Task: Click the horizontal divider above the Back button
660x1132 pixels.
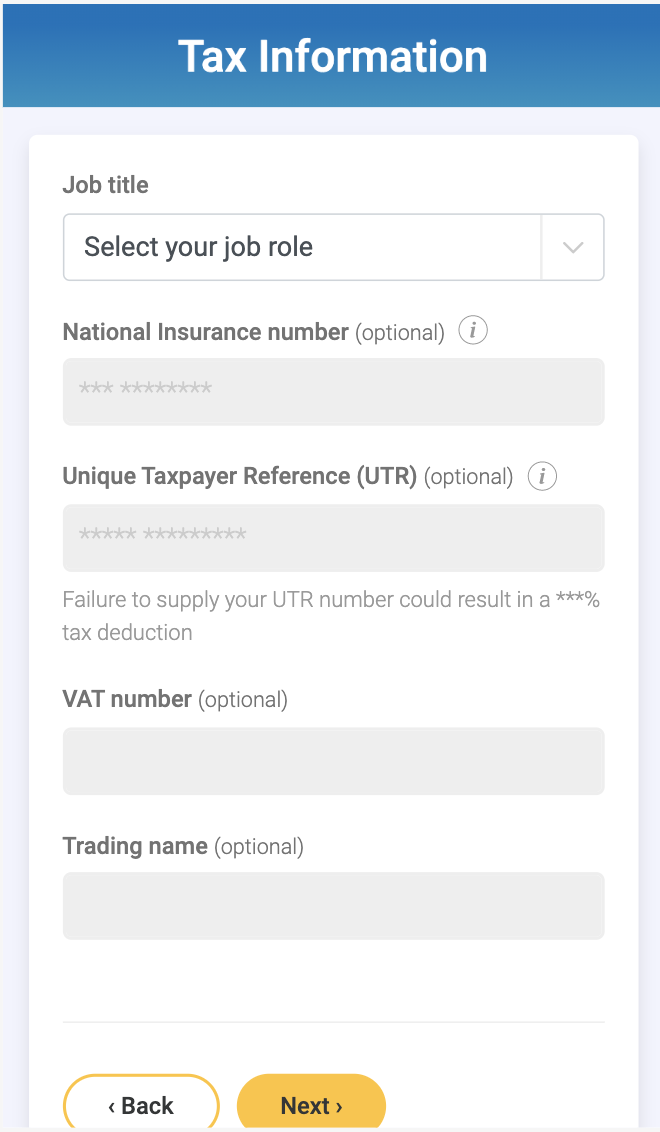Action: click(333, 1022)
